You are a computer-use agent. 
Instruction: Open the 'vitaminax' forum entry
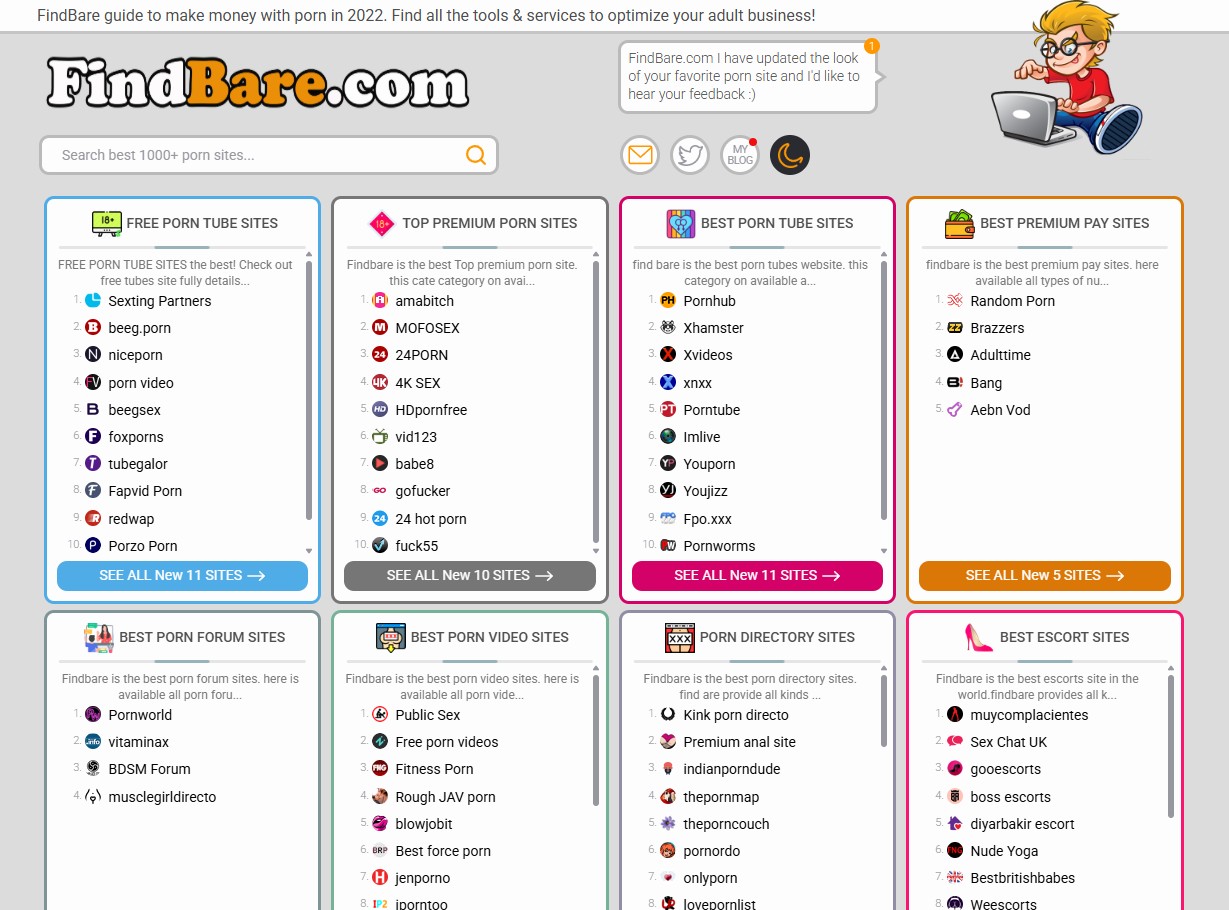point(138,742)
